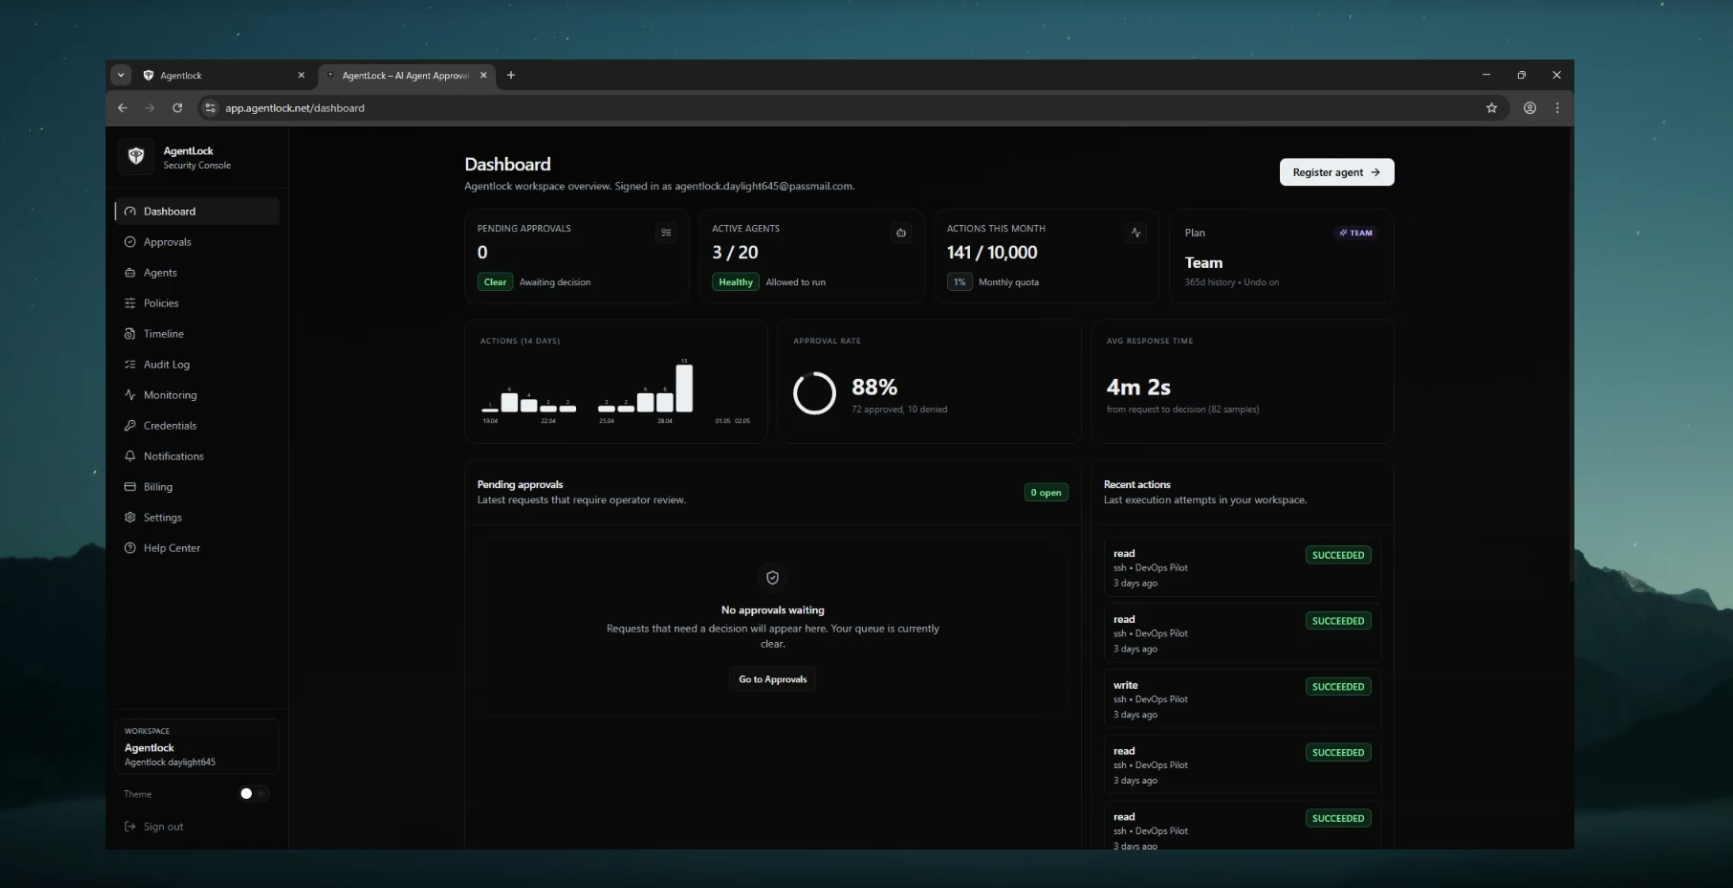
Task: Click the 72 approved, 10 denied text
Action: pos(899,409)
